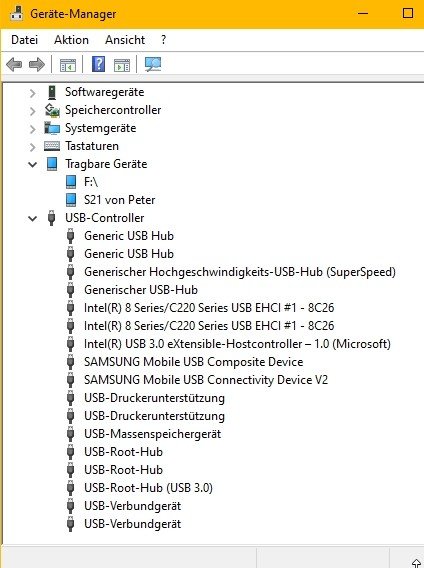Click the action pane toolbar icon right of Help

click(x=122, y=65)
